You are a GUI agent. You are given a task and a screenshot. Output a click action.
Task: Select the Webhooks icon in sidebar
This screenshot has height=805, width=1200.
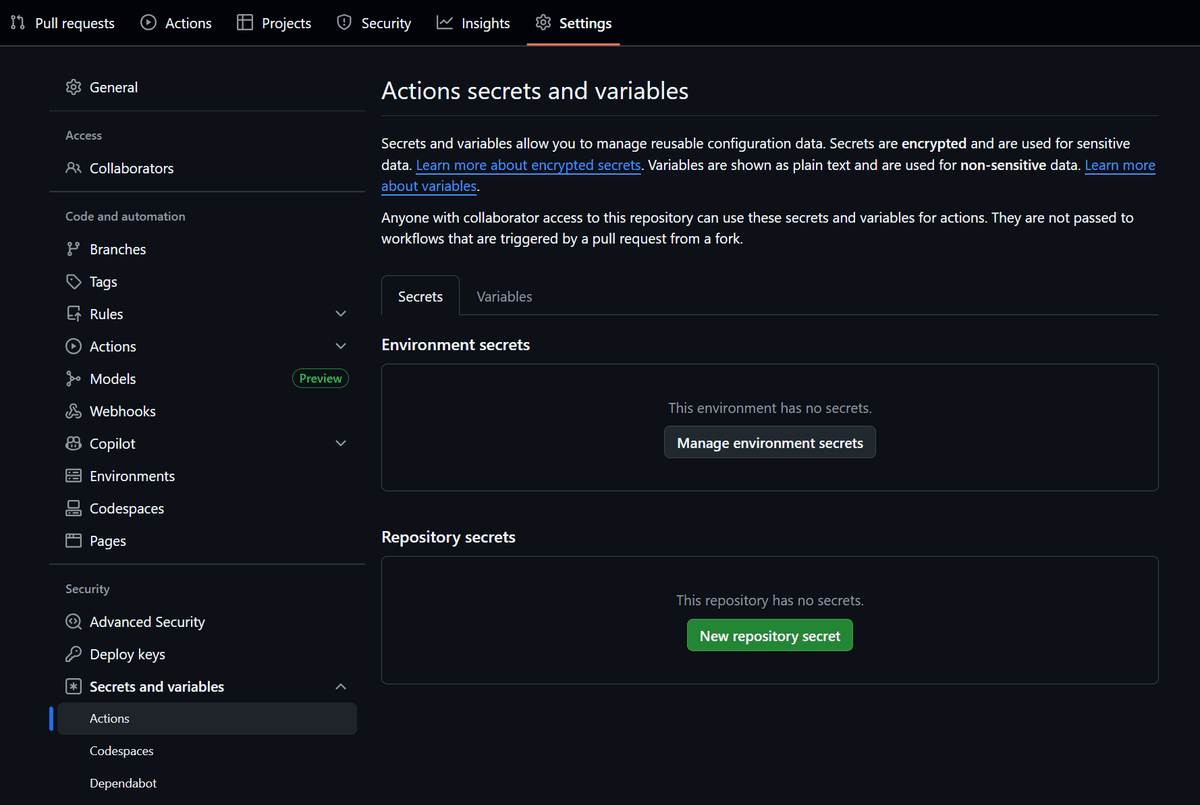(x=73, y=410)
